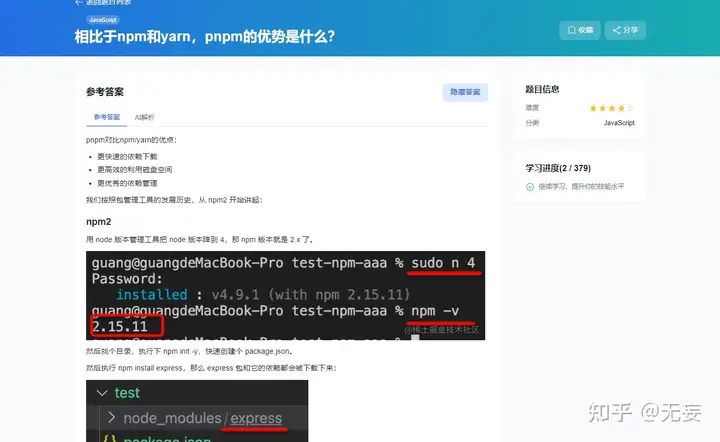Hide the answer with the 隐藏答案 button
This screenshot has width=720, height=442.
coord(465,92)
